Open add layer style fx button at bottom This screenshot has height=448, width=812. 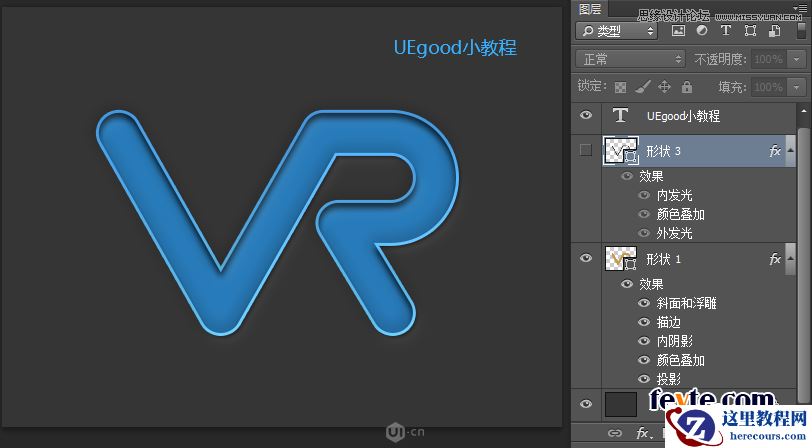click(644, 433)
